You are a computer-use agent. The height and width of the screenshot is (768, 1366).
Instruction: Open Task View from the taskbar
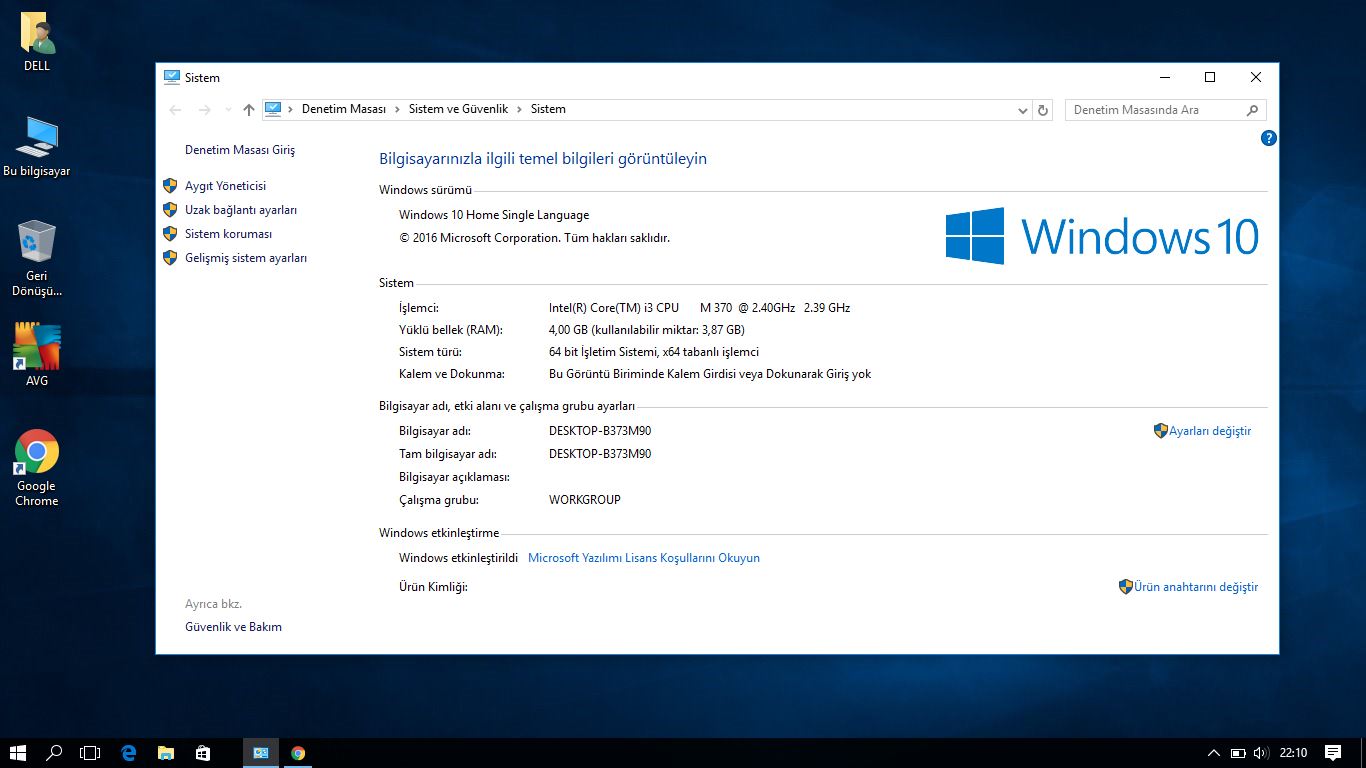pyautogui.click(x=91, y=753)
